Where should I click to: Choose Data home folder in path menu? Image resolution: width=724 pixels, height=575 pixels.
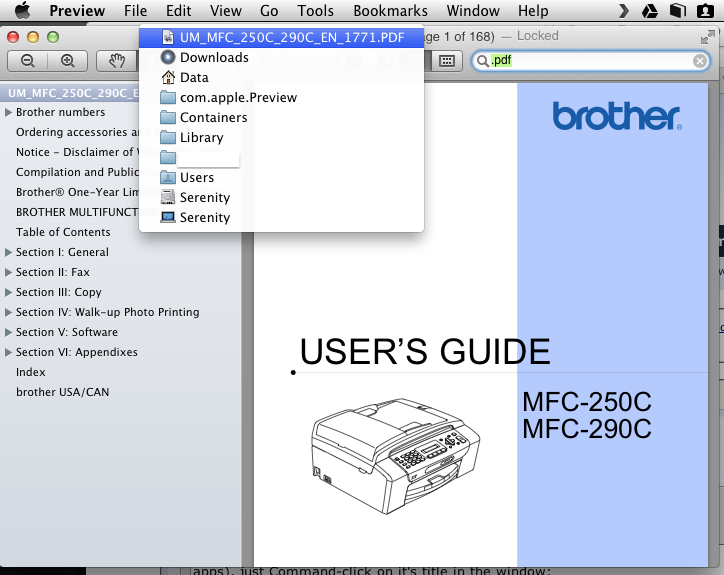coord(281,77)
